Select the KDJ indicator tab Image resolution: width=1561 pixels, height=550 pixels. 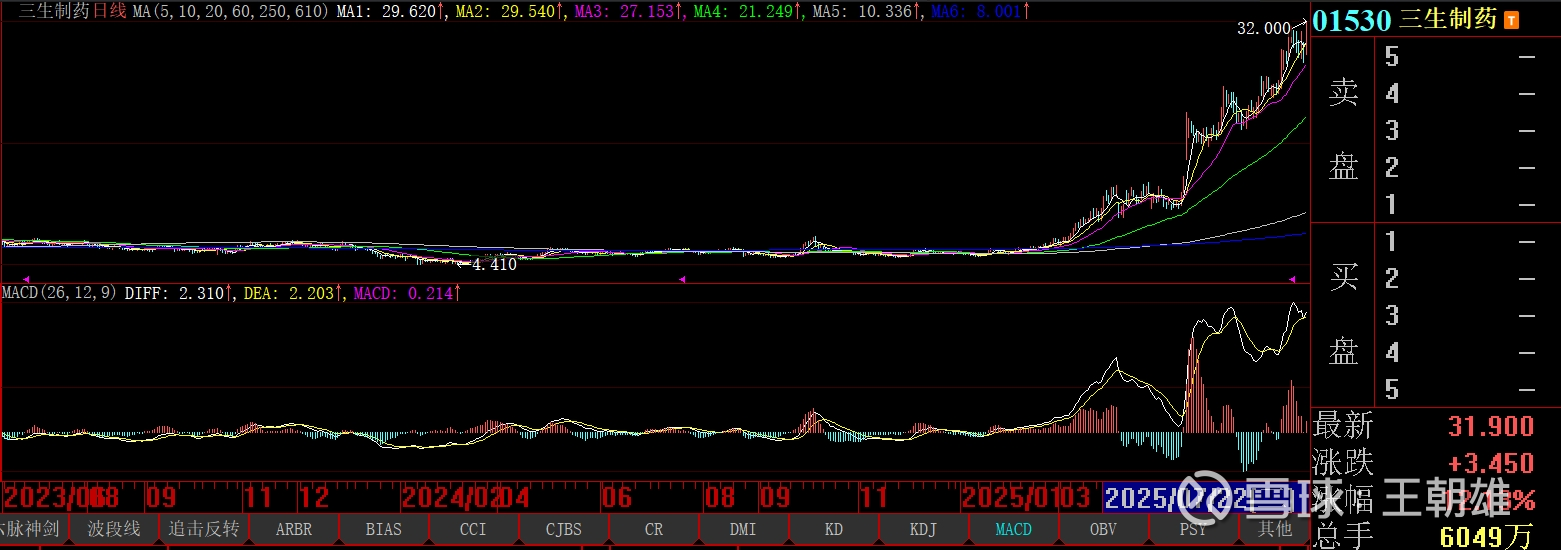[923, 529]
